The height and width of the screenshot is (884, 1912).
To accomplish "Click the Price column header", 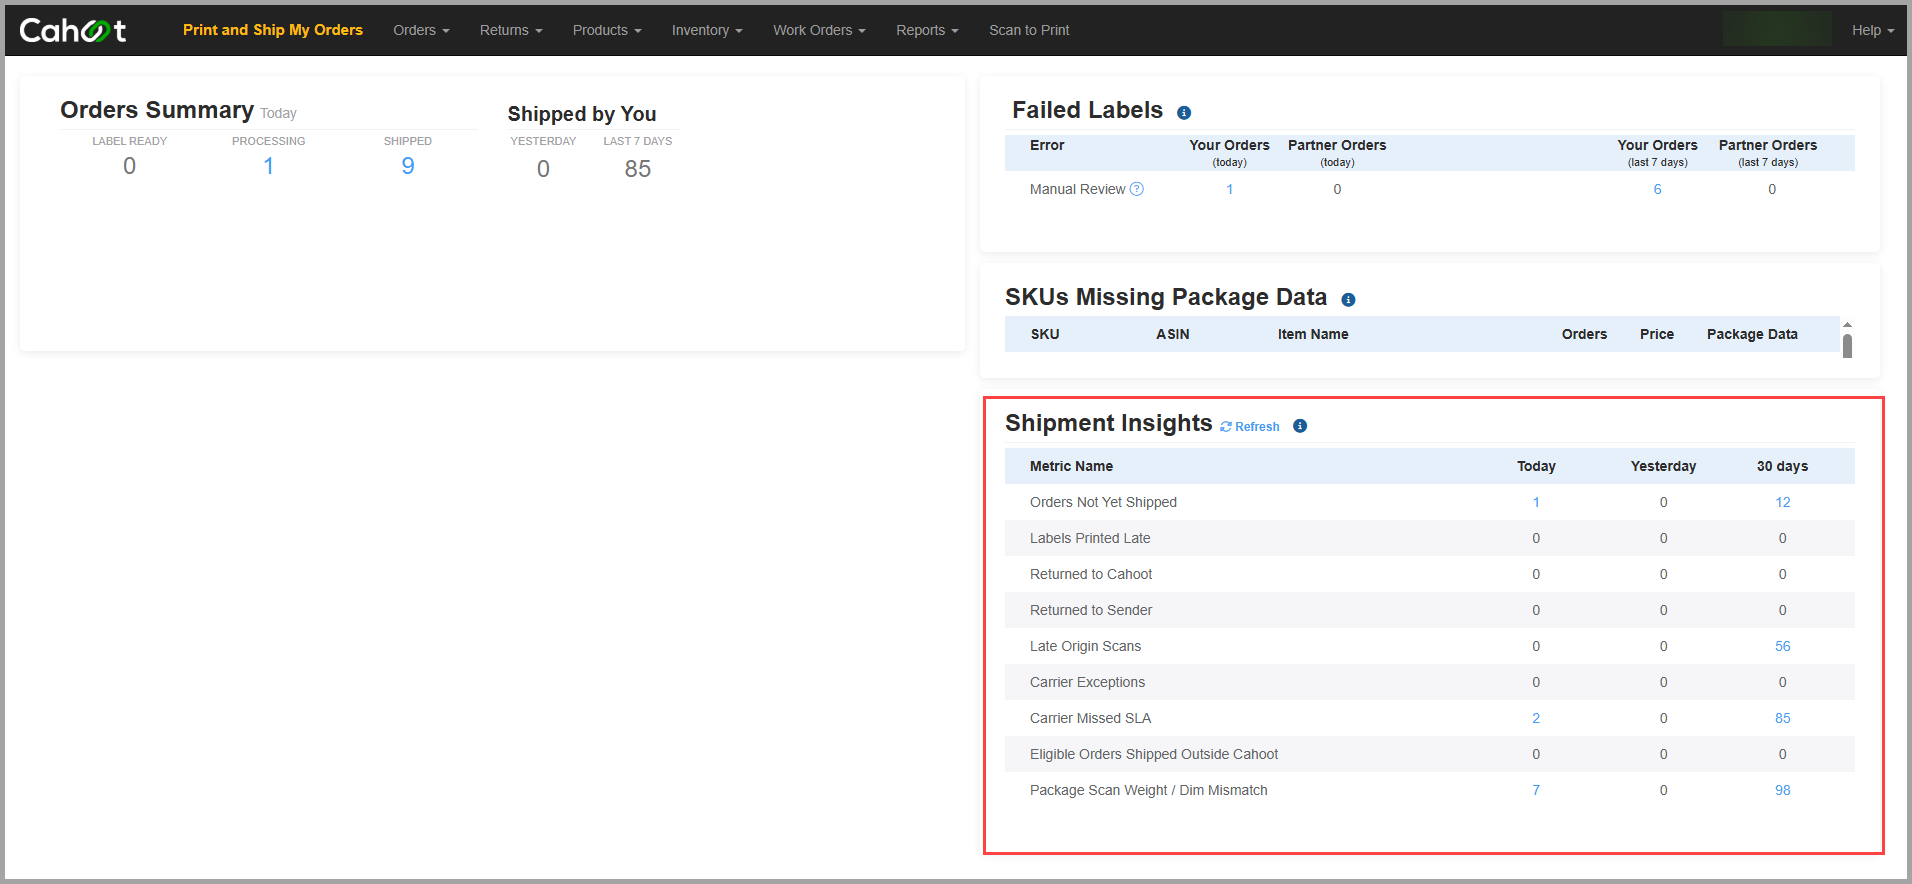I will click(x=1657, y=334).
